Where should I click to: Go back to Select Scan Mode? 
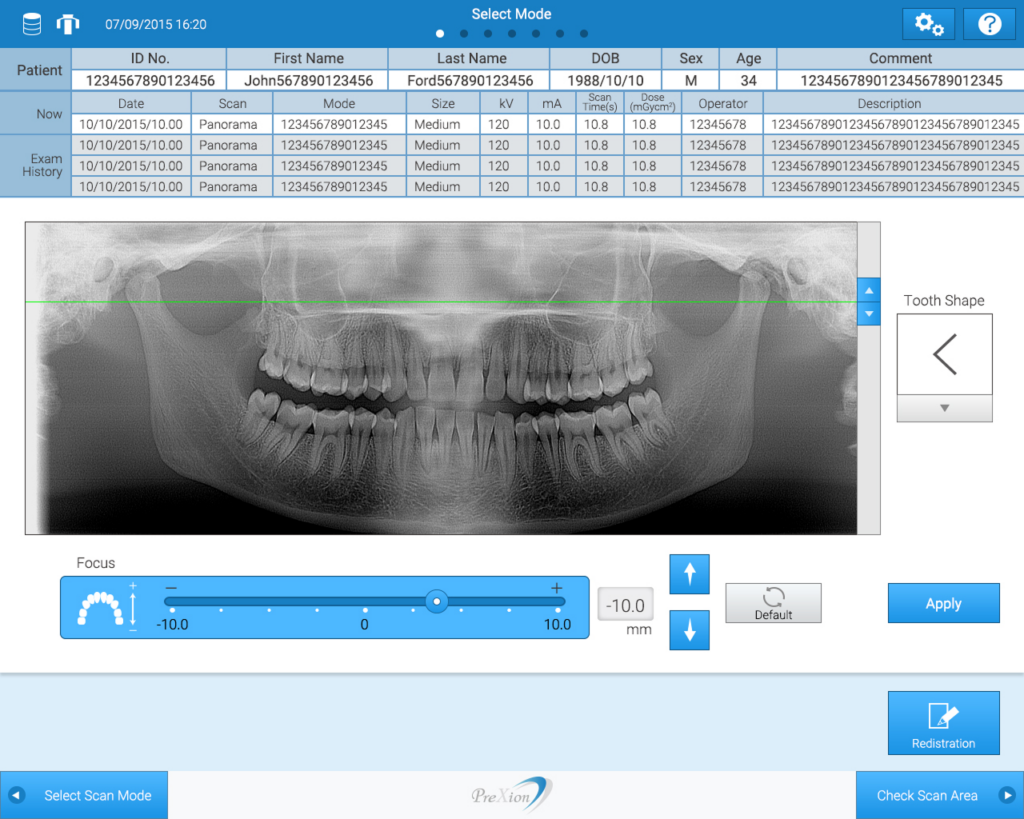pos(84,795)
